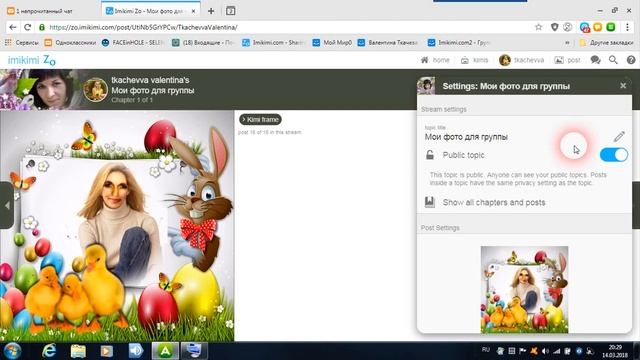Viewport: 640px width, 360px height.
Task: Click the imikimi Zo logo
Action: (x=31, y=60)
